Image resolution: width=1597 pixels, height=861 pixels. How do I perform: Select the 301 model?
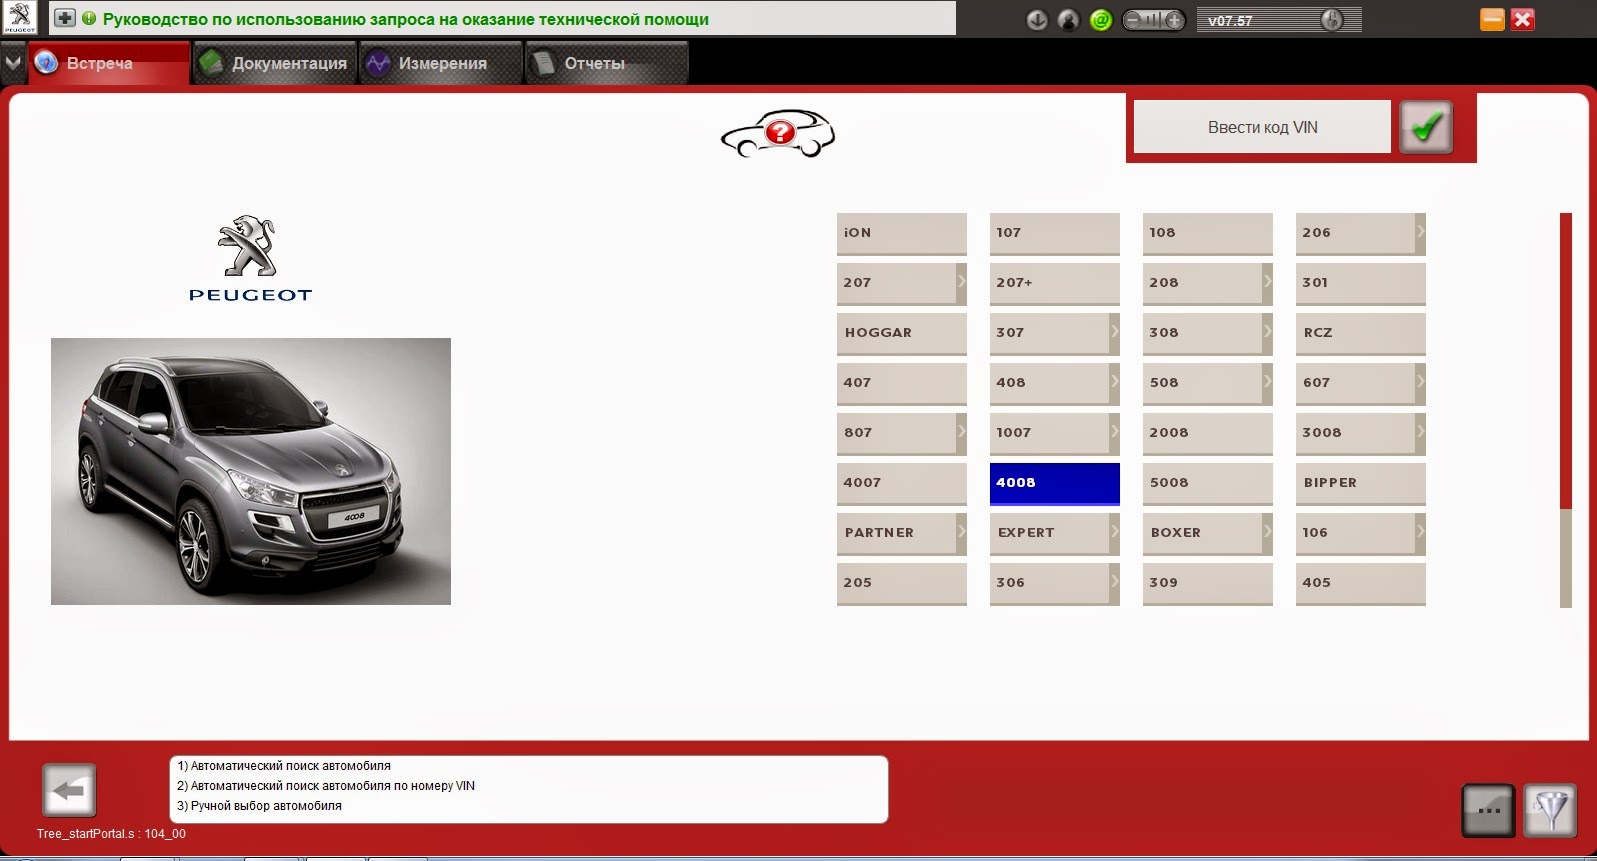[x=1361, y=283]
